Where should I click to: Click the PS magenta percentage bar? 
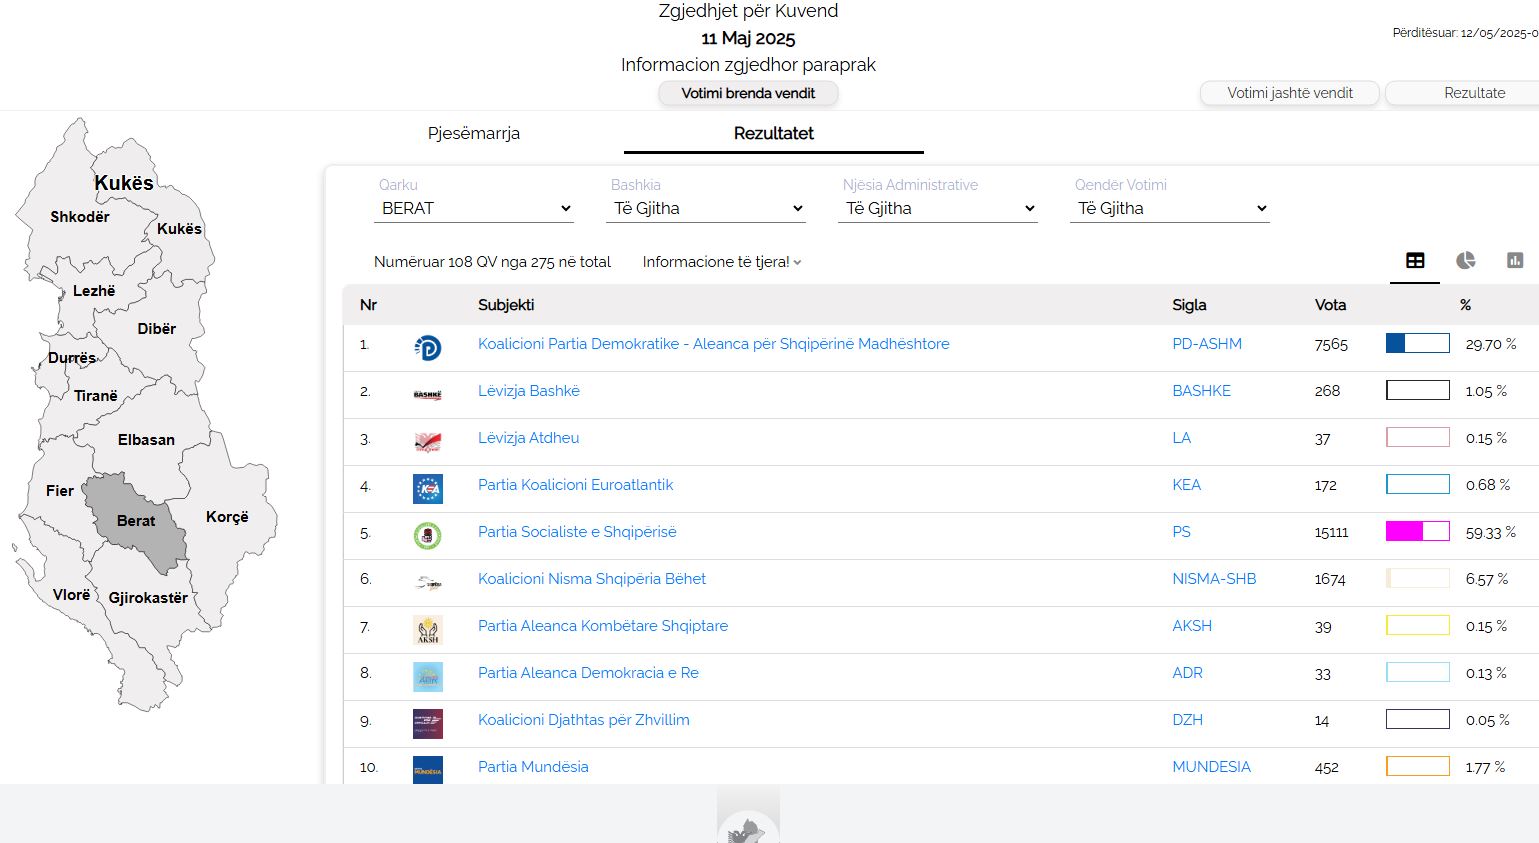click(x=1417, y=532)
